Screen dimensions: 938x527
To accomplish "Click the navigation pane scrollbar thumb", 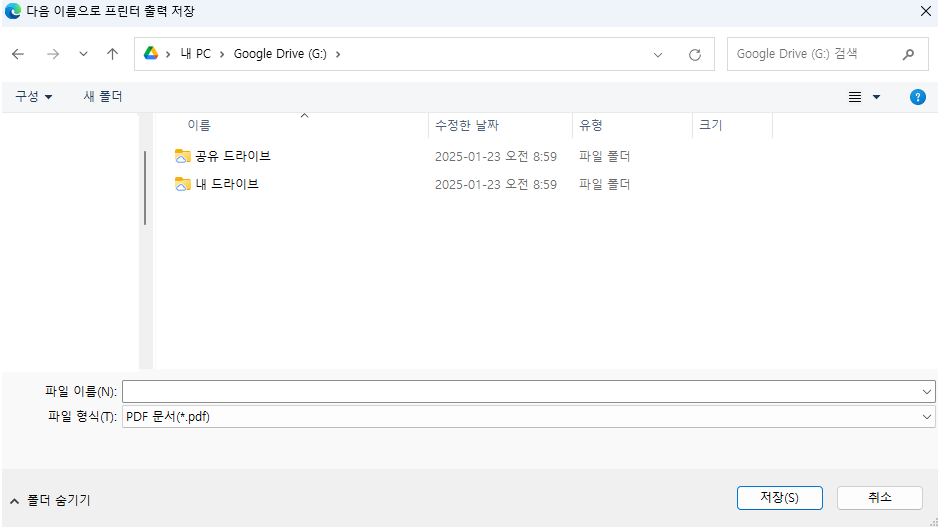I will (145, 188).
